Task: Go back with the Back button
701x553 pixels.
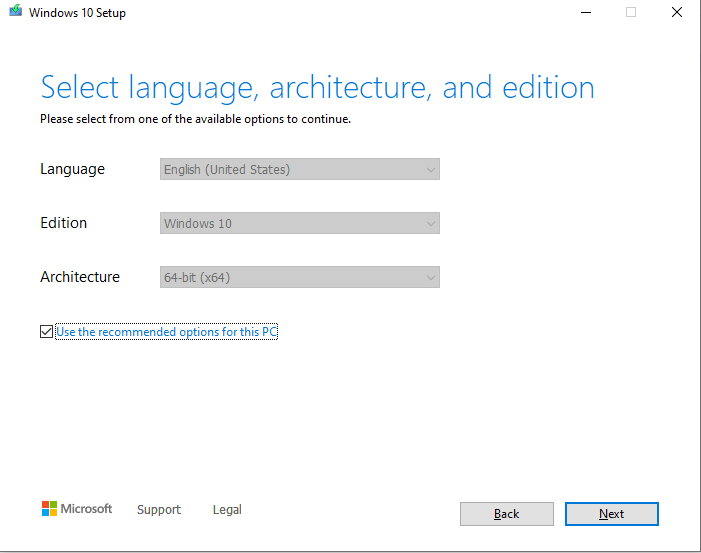Action: pyautogui.click(x=507, y=514)
